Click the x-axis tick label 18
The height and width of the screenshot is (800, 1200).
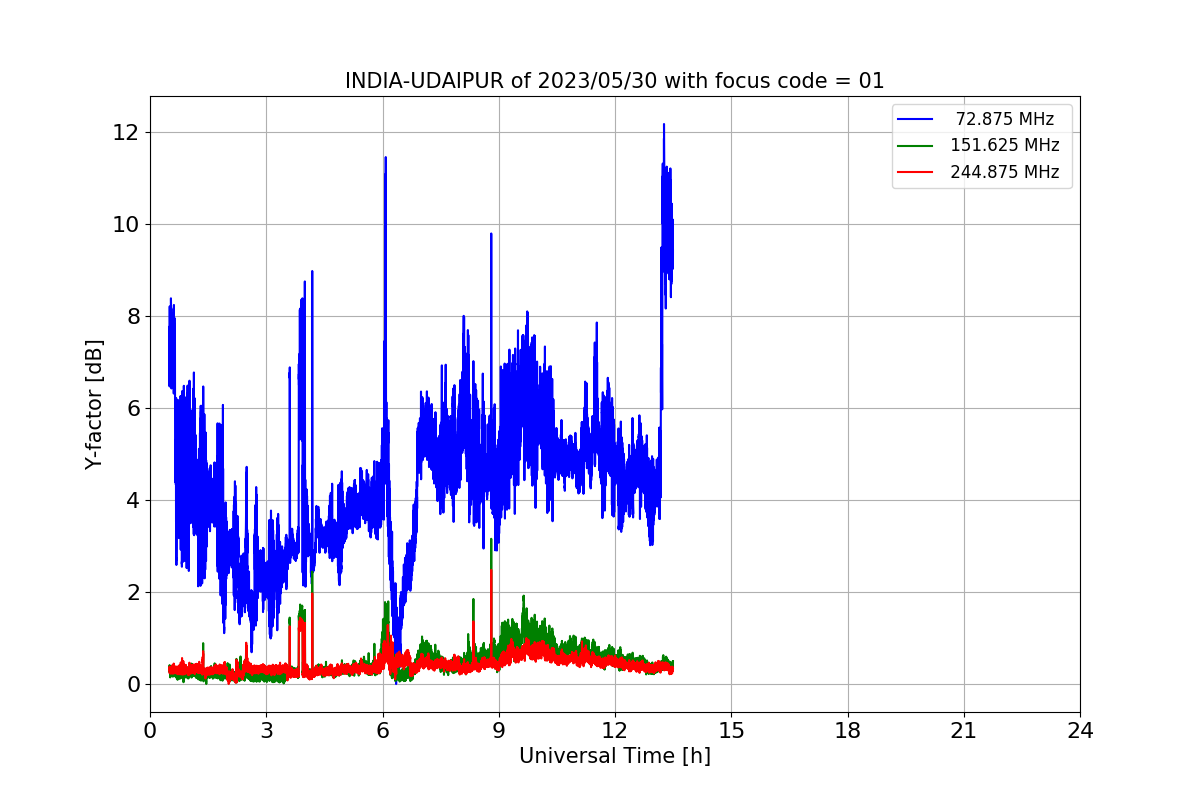point(847,731)
